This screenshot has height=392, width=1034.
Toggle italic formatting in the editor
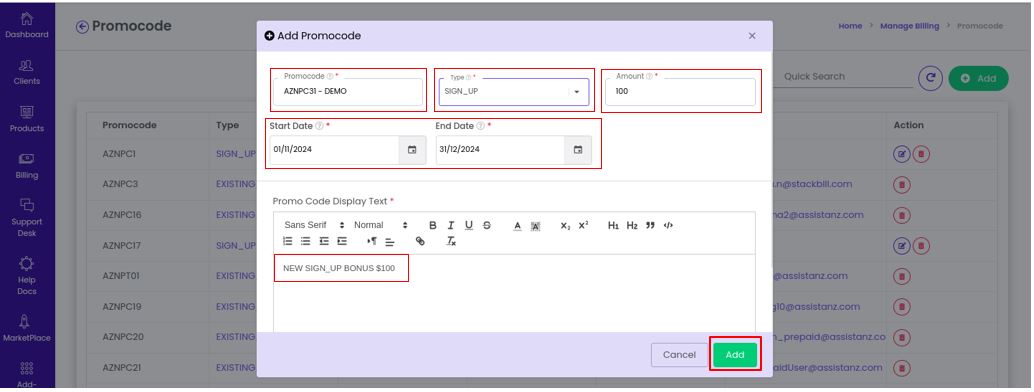(451, 225)
